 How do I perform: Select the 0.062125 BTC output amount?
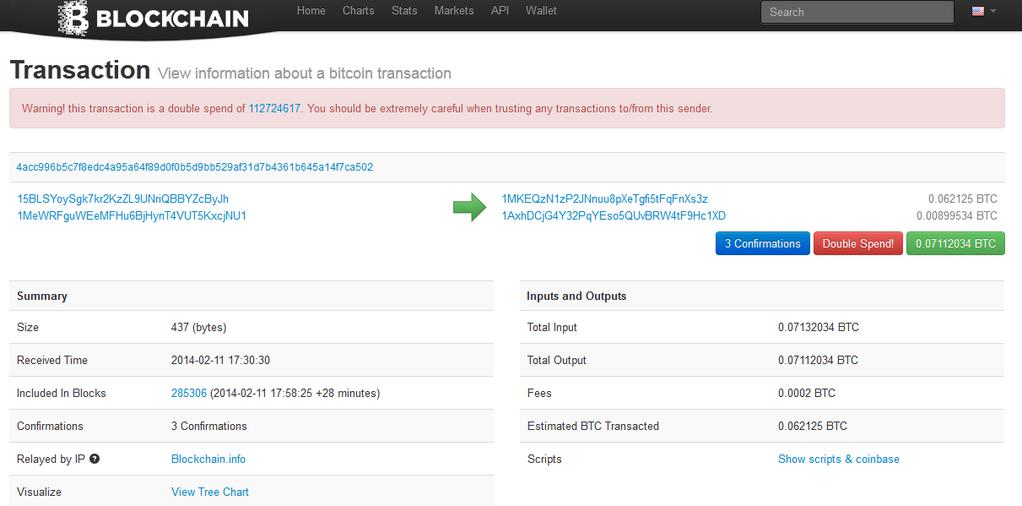[x=963, y=199]
